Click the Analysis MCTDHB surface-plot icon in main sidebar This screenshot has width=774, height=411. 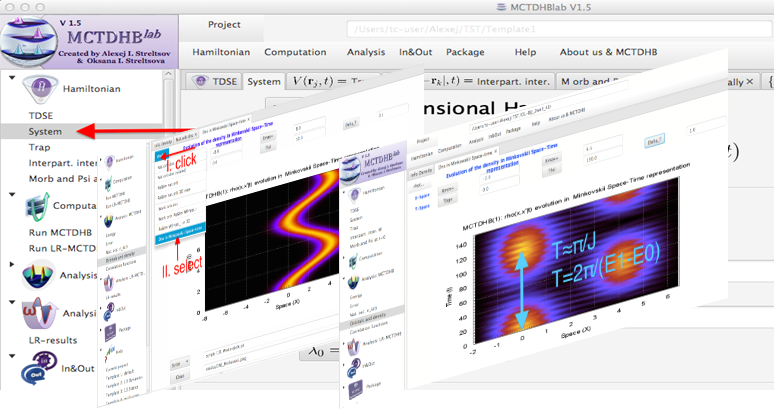point(38,276)
